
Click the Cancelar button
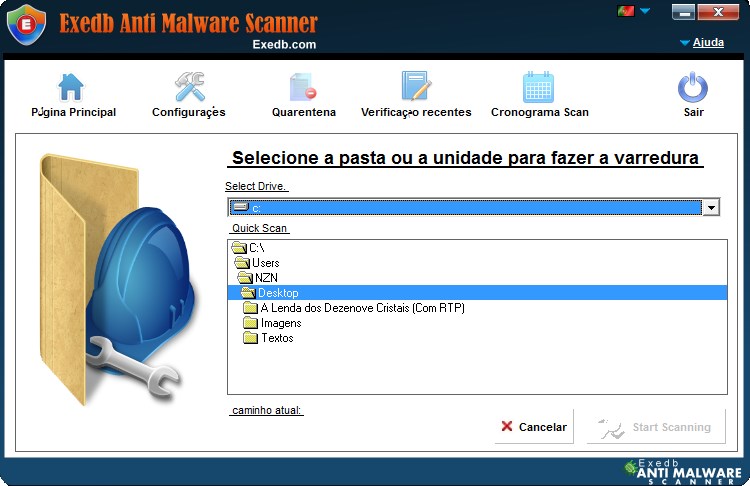coord(534,426)
